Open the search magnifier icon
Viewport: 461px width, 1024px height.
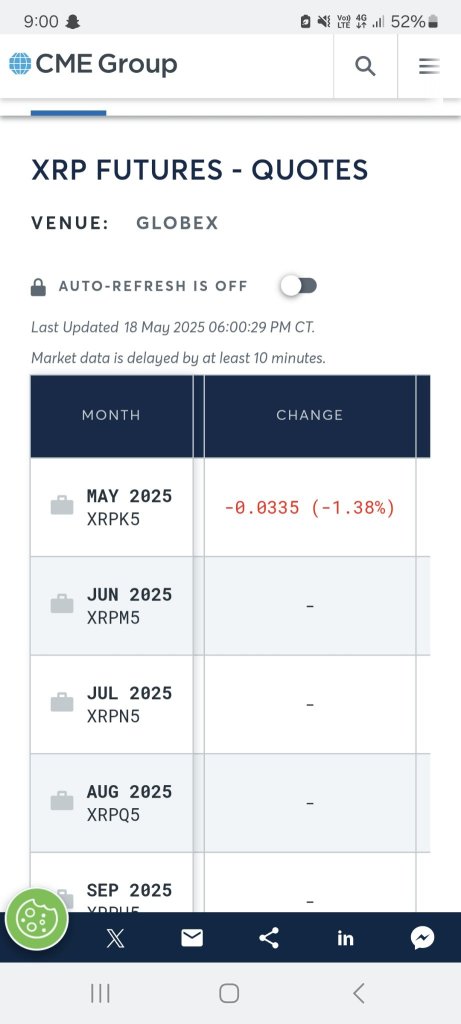(365, 66)
